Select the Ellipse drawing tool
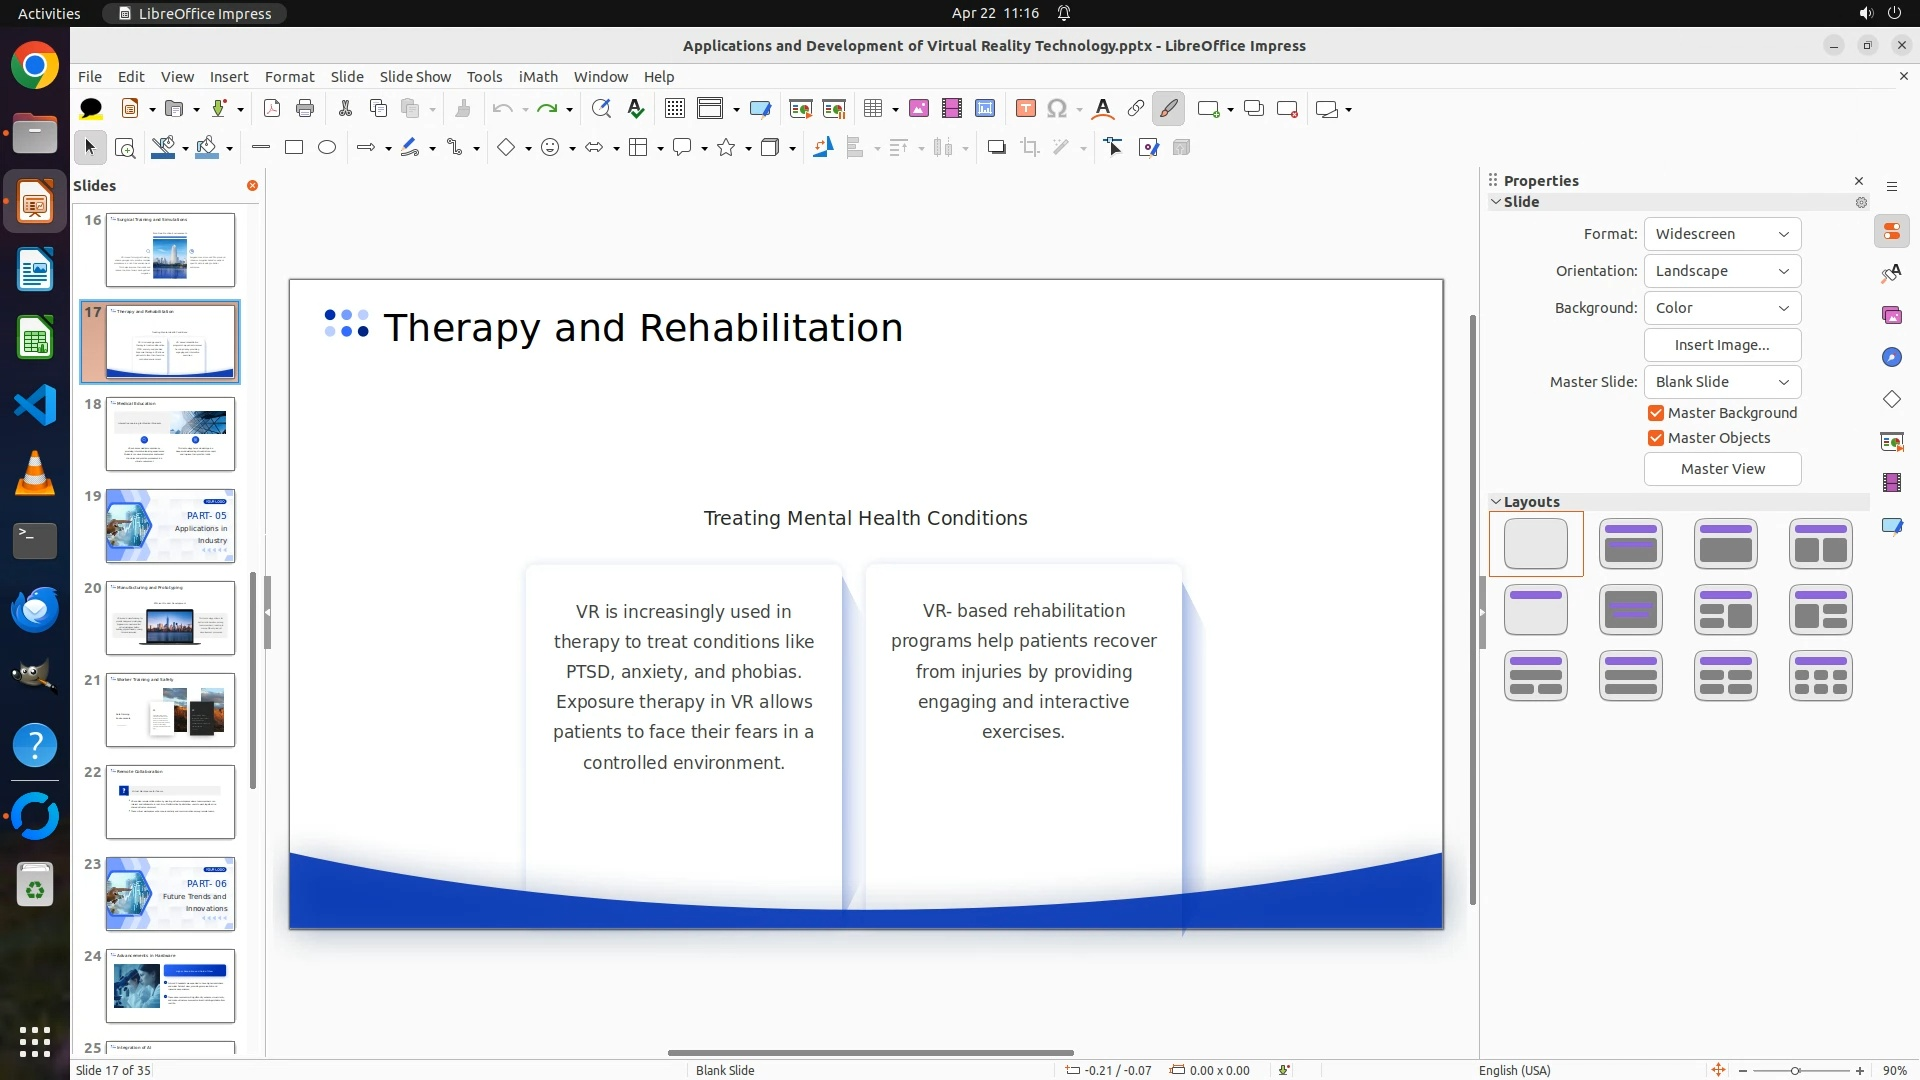 click(x=327, y=148)
